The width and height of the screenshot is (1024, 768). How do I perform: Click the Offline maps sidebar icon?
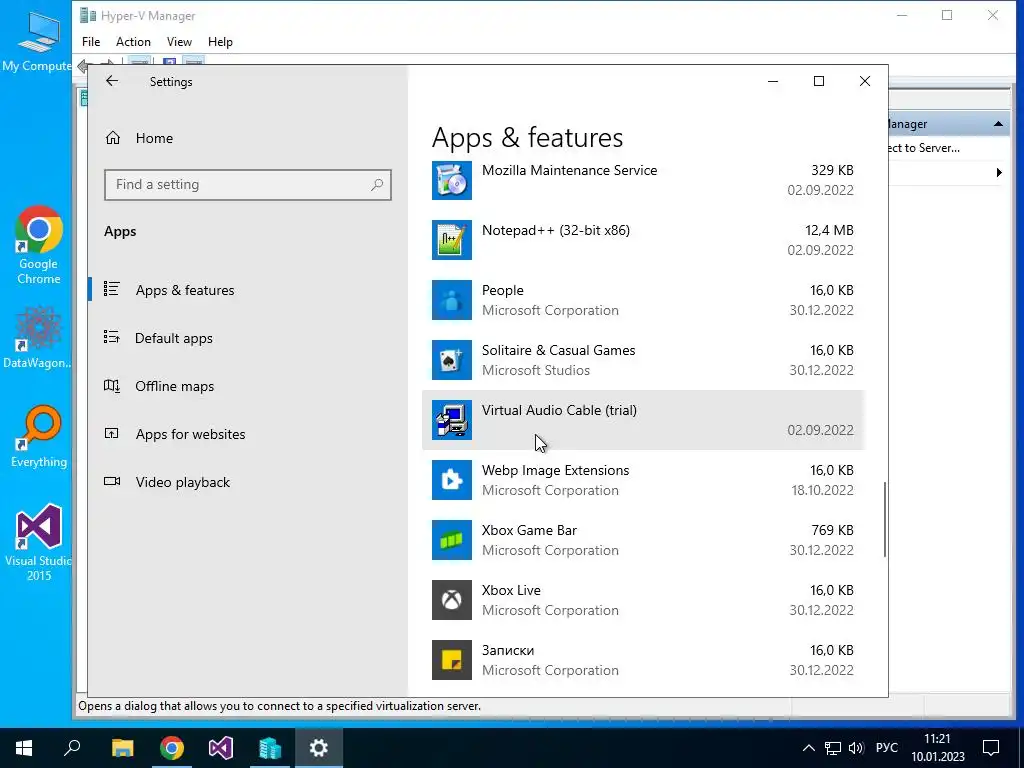coord(112,386)
